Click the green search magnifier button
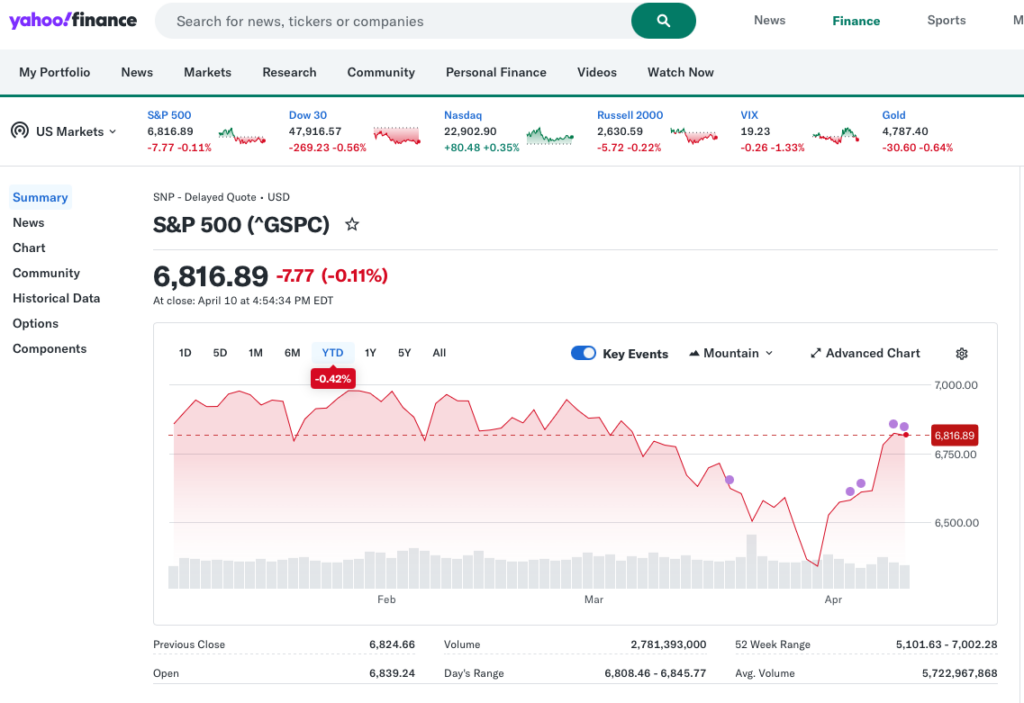The image size is (1024, 703). (663, 21)
